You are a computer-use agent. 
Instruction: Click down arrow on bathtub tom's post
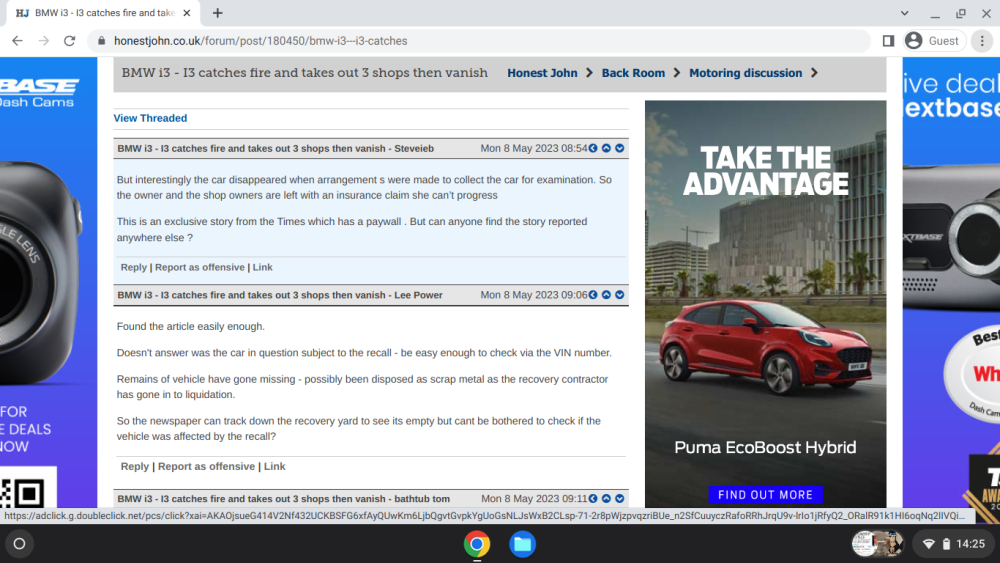[x=619, y=499]
